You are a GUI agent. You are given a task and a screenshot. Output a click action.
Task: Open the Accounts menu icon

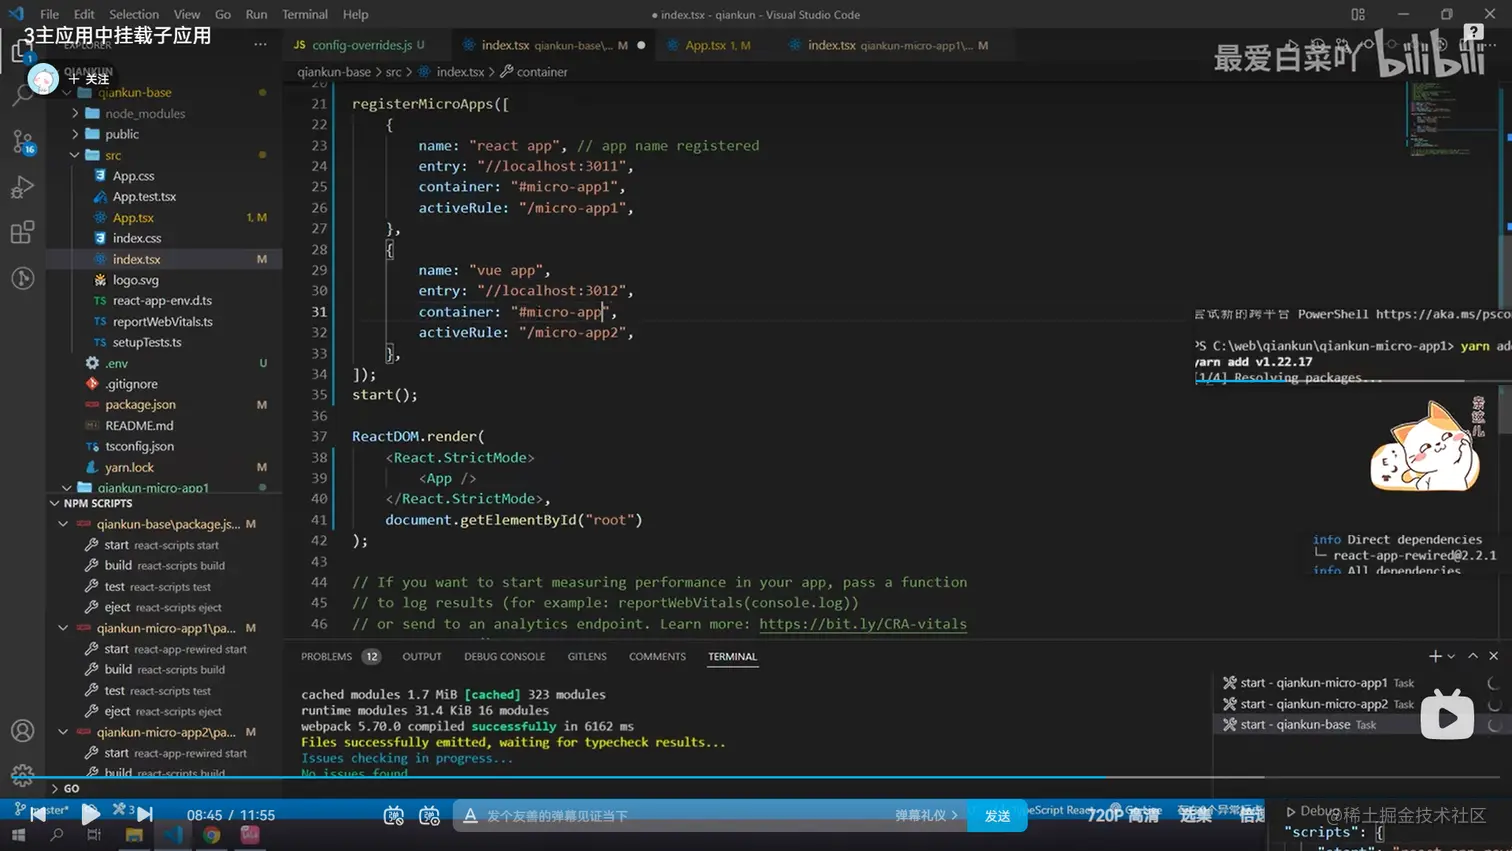(22, 731)
